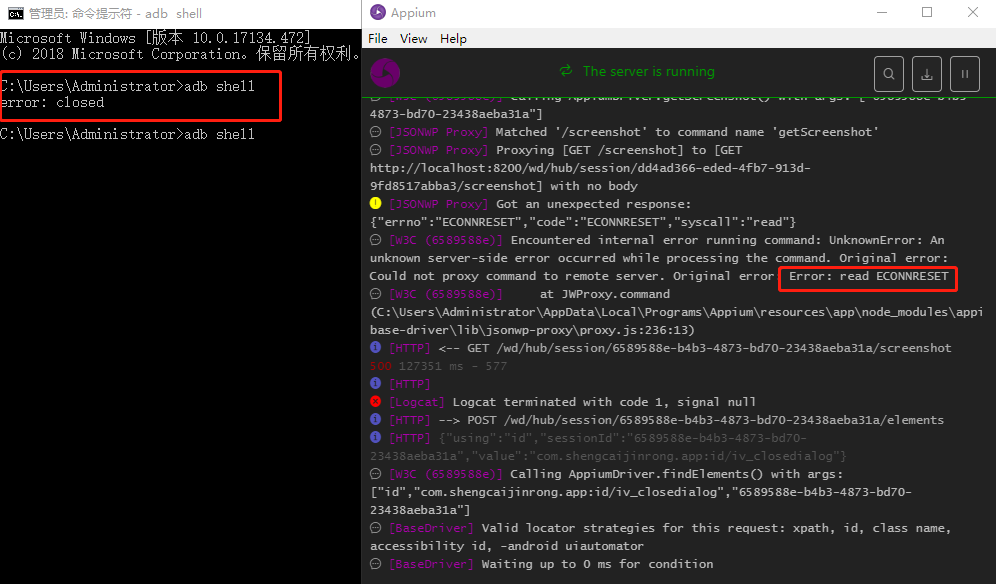The image size is (996, 584).
Task: Collapse the W3C Encountered internal error entry
Action: (x=375, y=239)
